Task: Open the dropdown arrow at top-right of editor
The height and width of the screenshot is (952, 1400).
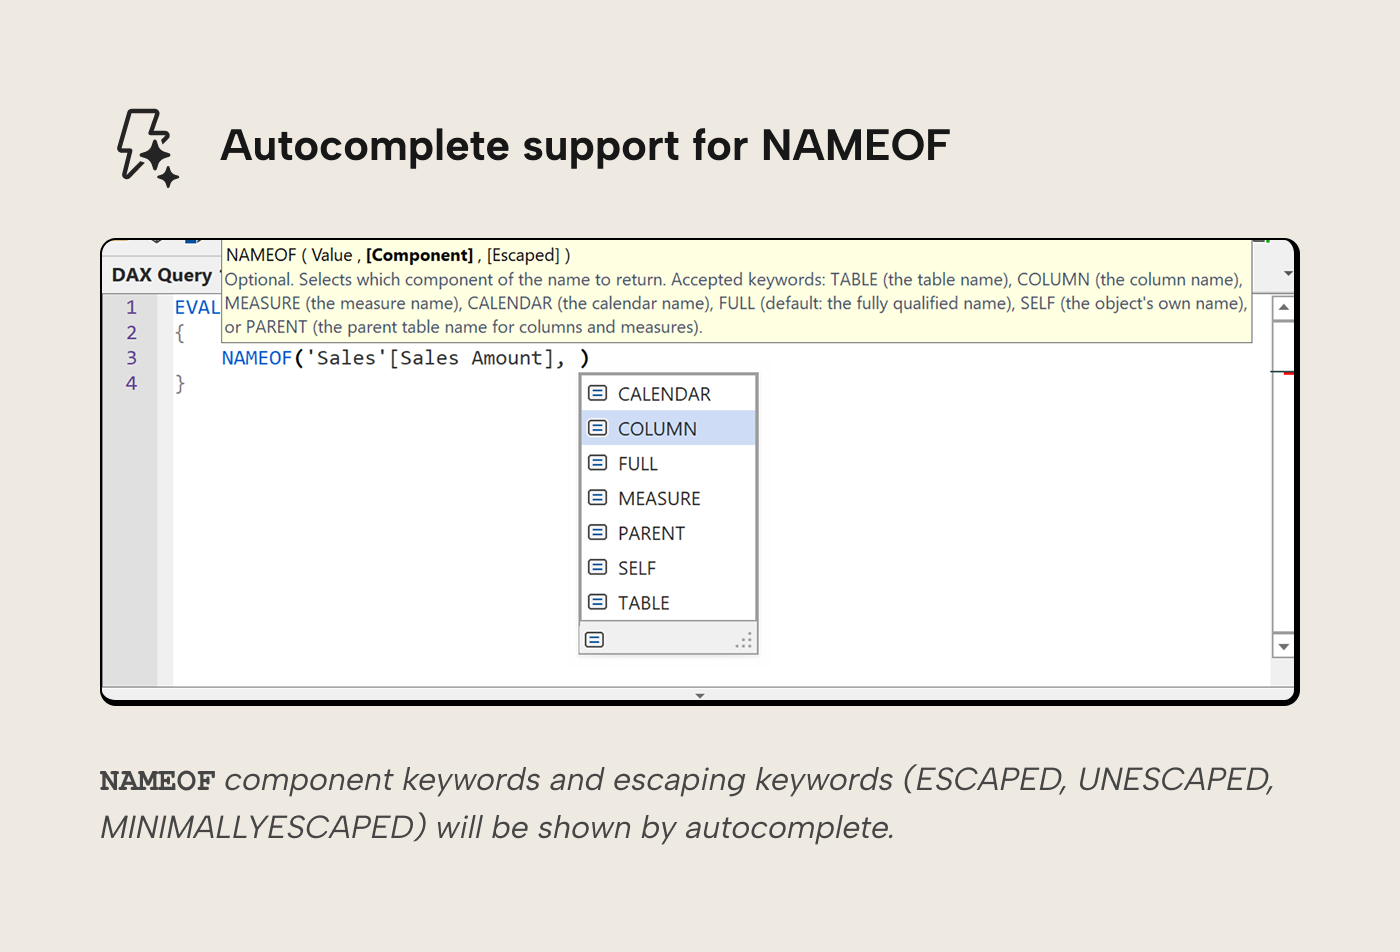Action: pos(1288,273)
